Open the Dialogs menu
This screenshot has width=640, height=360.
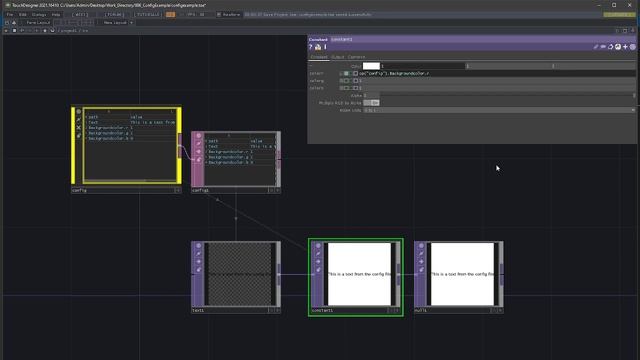coord(39,15)
